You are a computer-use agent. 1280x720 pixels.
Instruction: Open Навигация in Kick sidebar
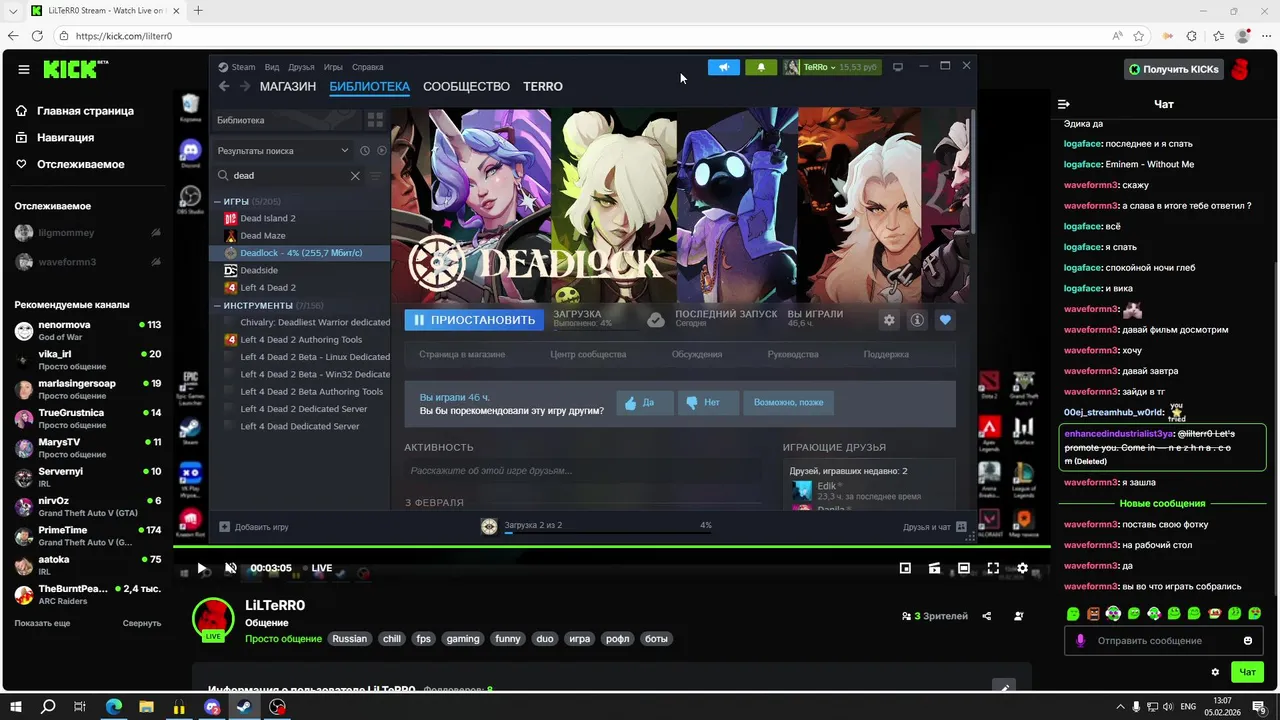tap(65, 137)
